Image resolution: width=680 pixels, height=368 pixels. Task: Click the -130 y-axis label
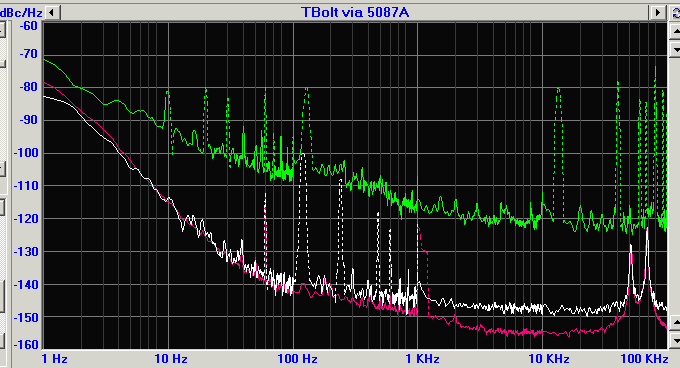[26, 251]
